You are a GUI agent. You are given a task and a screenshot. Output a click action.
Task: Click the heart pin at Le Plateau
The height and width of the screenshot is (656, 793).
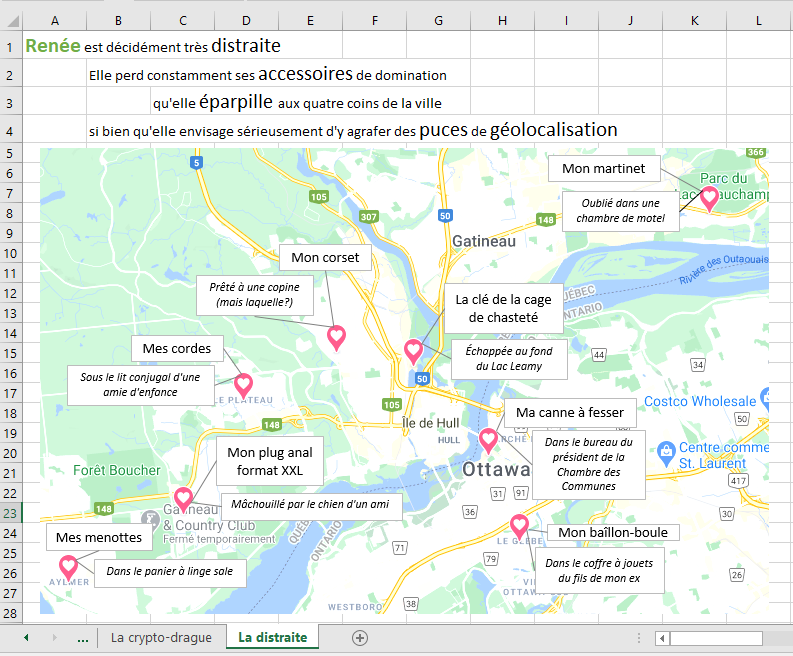(x=243, y=384)
